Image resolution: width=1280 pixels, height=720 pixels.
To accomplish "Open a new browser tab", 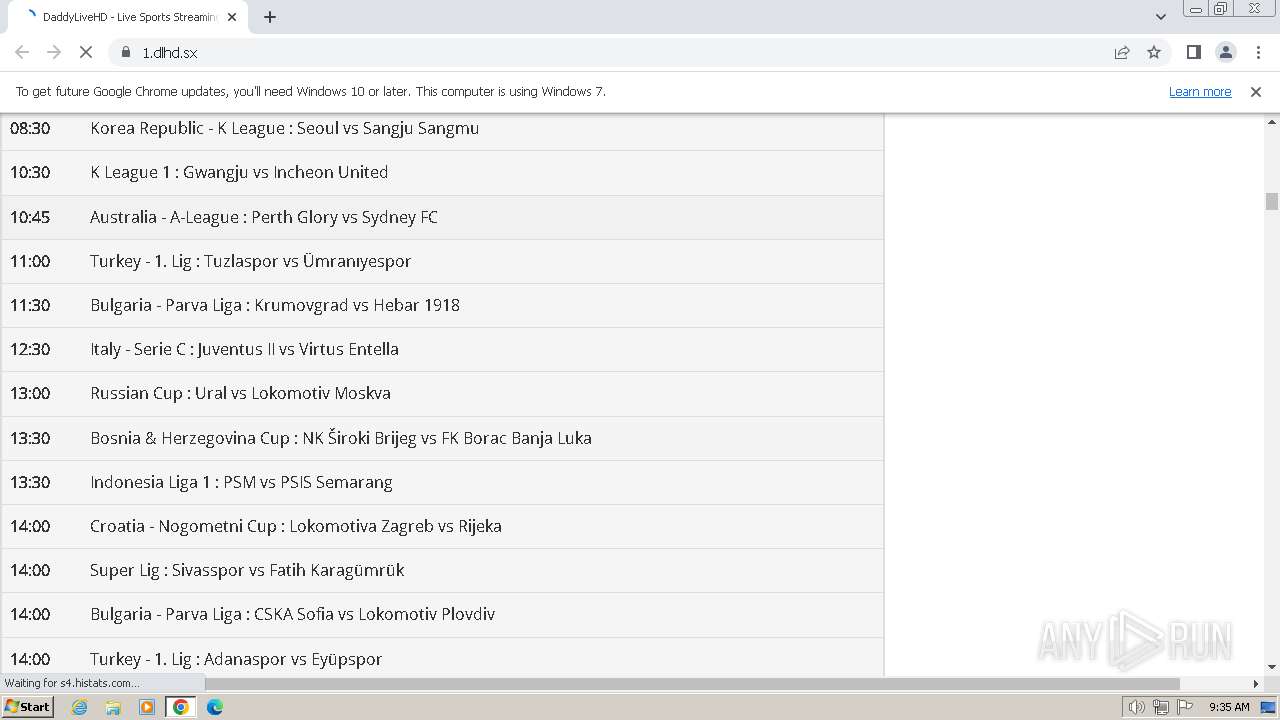I will tap(269, 17).
